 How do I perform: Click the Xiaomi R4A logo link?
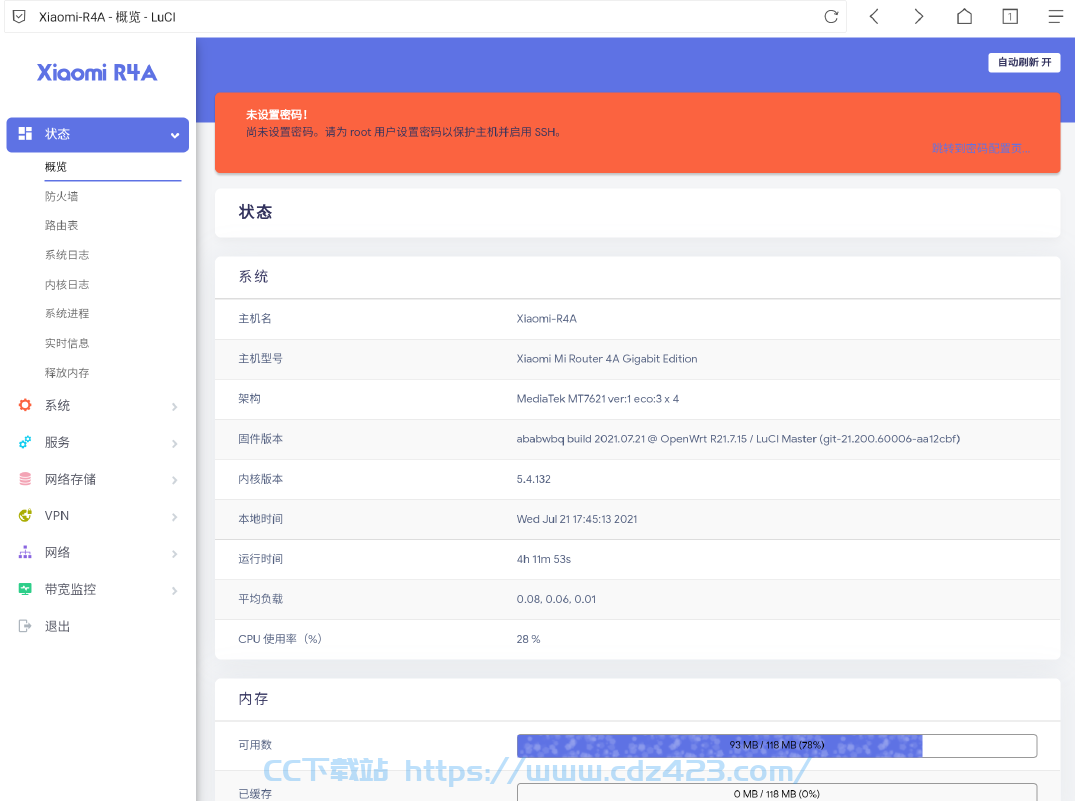tap(97, 73)
